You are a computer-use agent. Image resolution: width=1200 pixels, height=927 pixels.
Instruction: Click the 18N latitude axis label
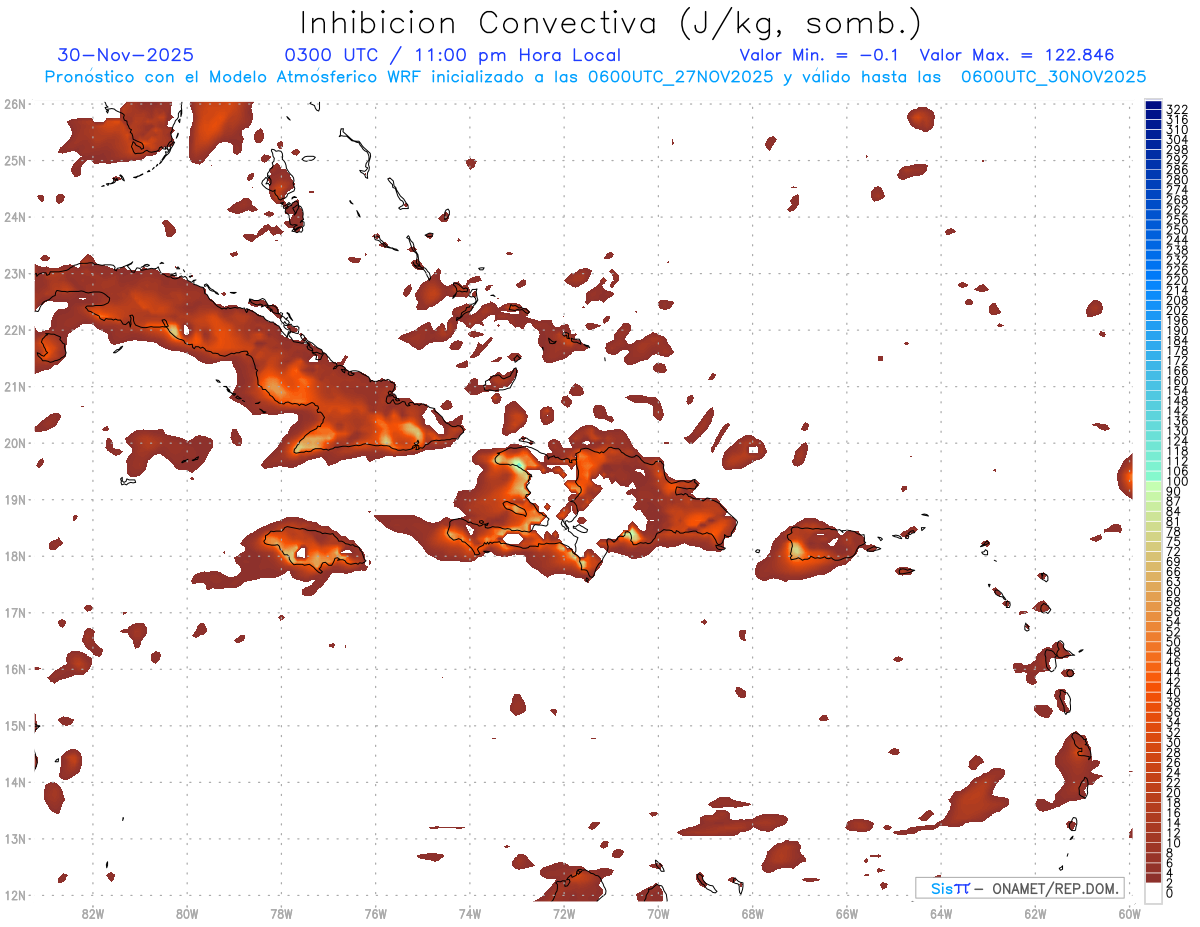15,555
